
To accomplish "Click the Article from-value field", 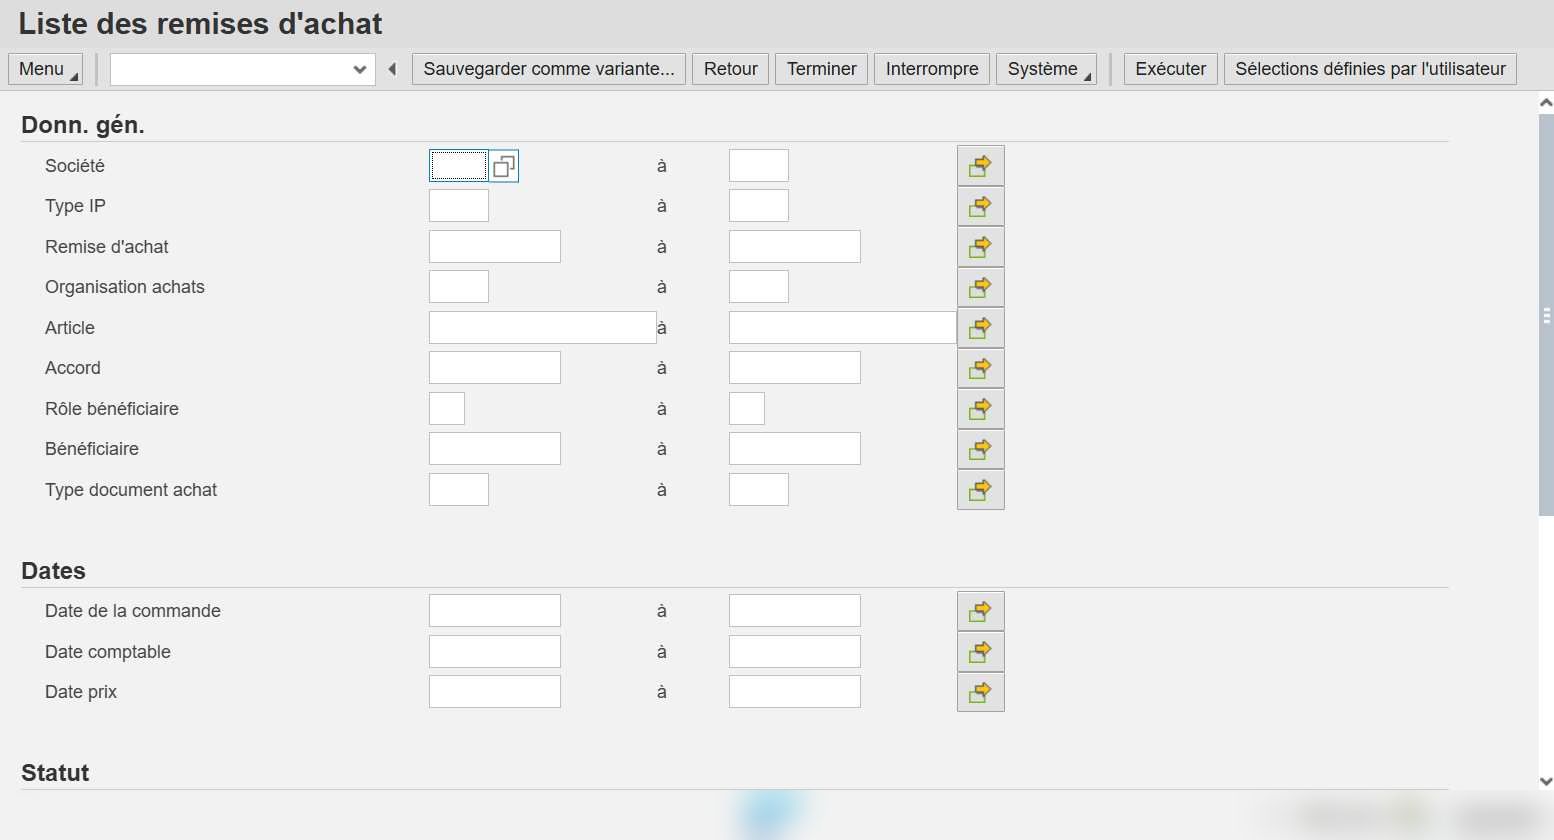I will click(543, 328).
